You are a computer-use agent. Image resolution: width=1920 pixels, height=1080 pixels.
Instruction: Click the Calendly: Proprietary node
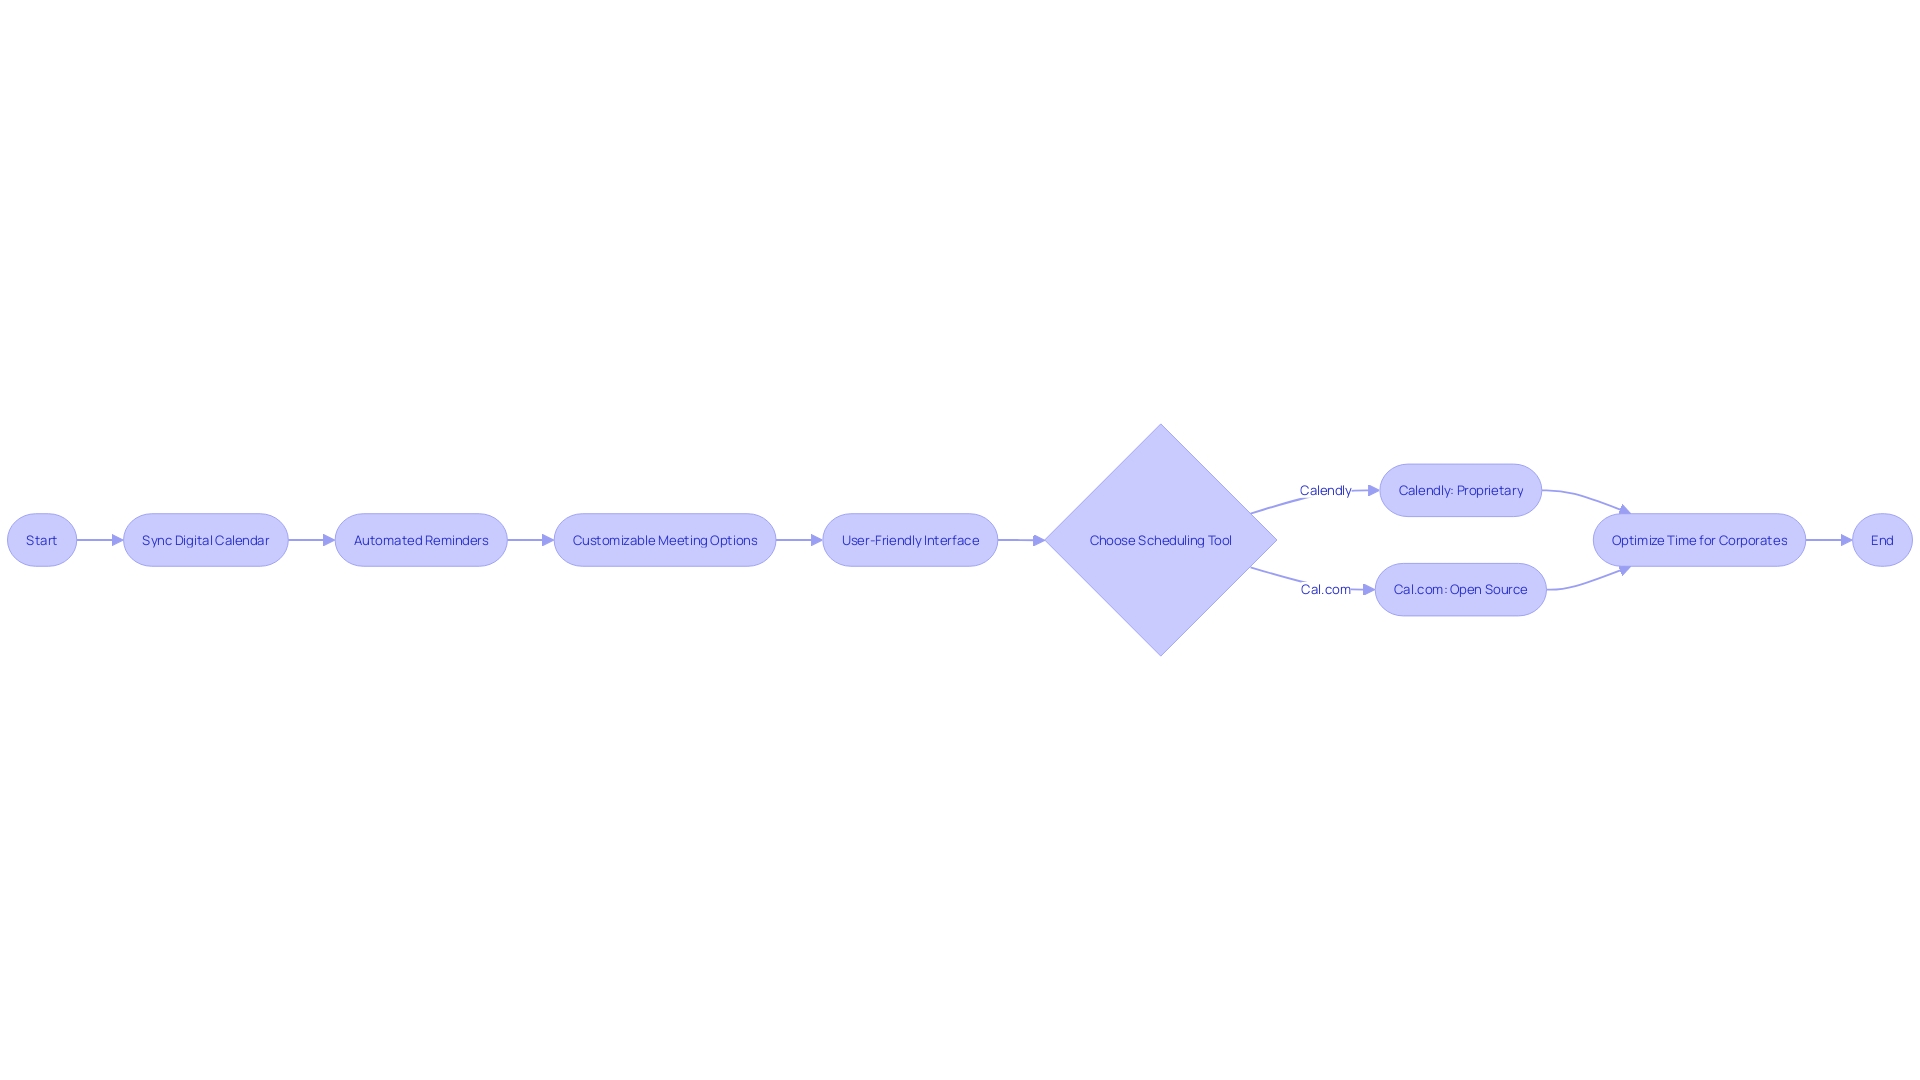pyautogui.click(x=1460, y=489)
